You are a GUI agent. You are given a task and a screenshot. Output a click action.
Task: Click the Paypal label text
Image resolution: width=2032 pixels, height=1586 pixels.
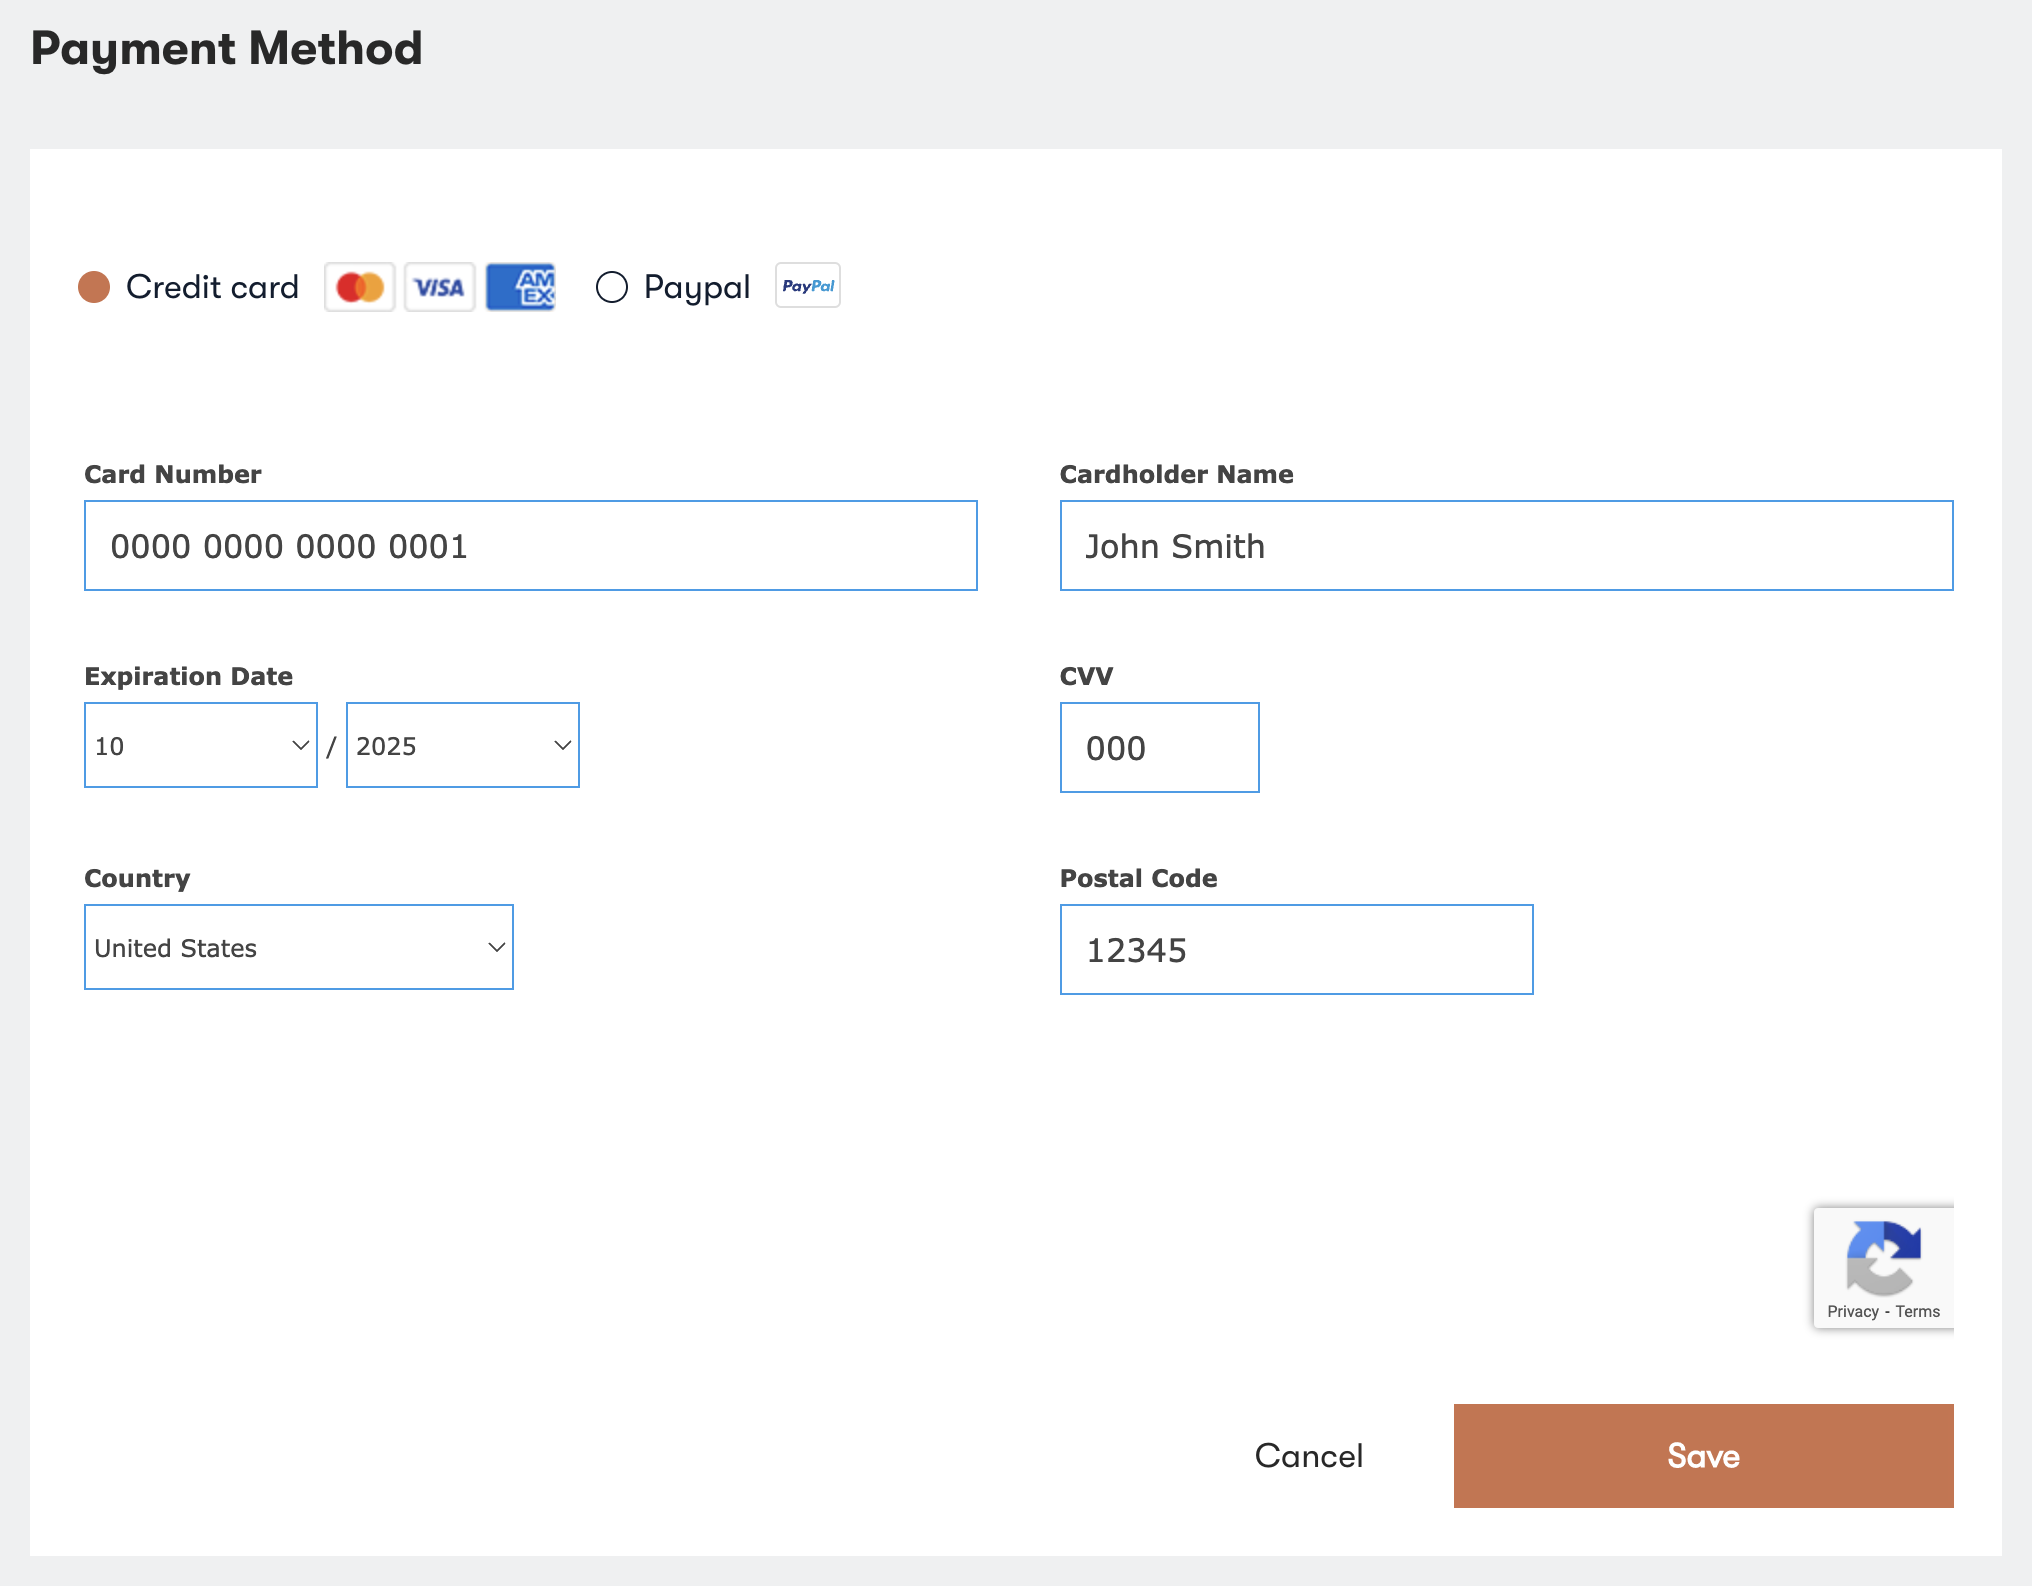697,288
